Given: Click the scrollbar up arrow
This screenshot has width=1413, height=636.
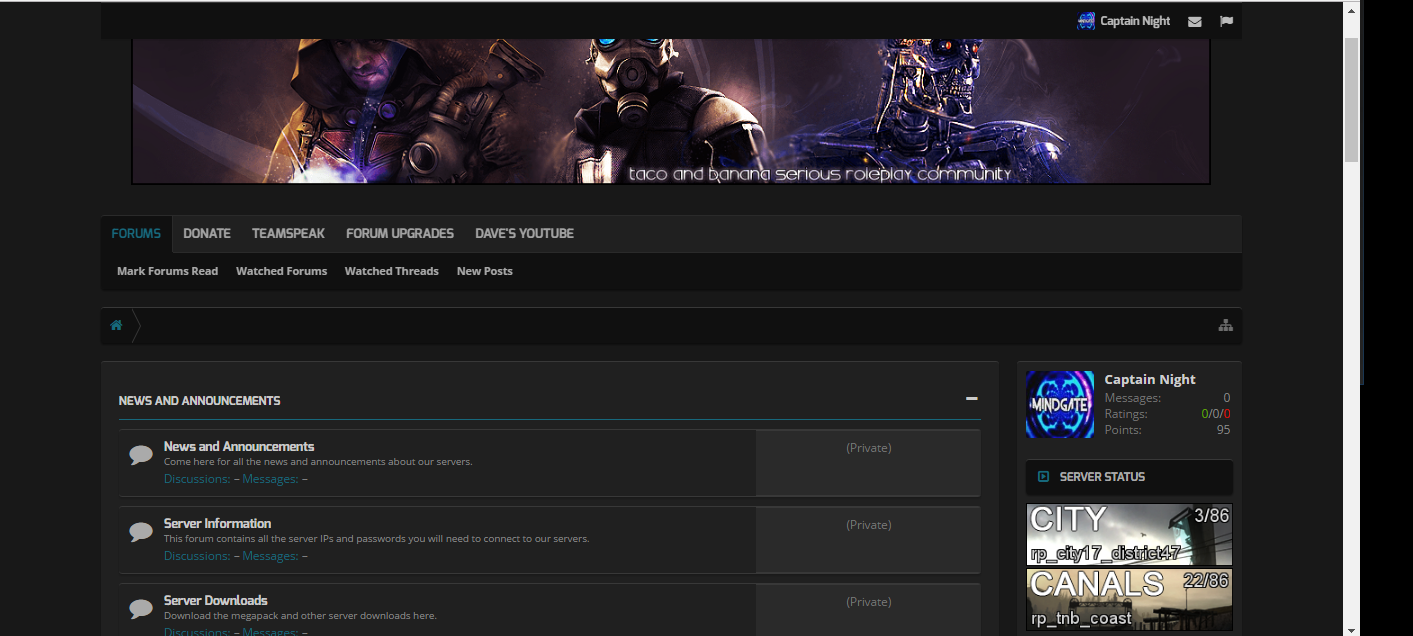Looking at the screenshot, I should coord(1351,10).
